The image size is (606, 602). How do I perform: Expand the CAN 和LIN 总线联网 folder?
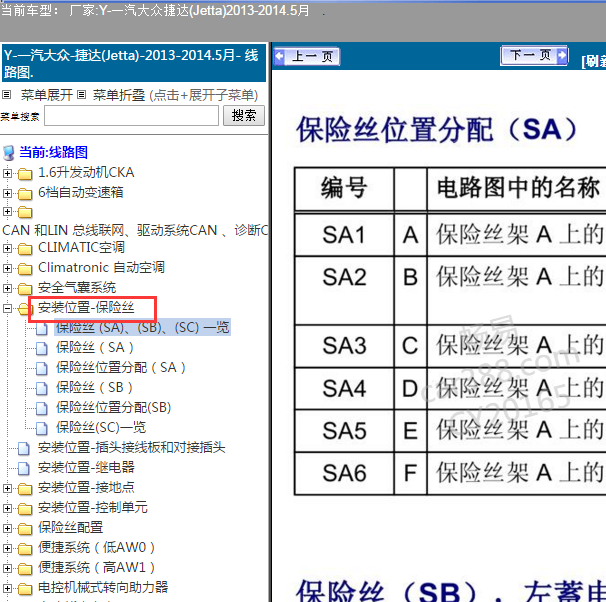click(7, 211)
